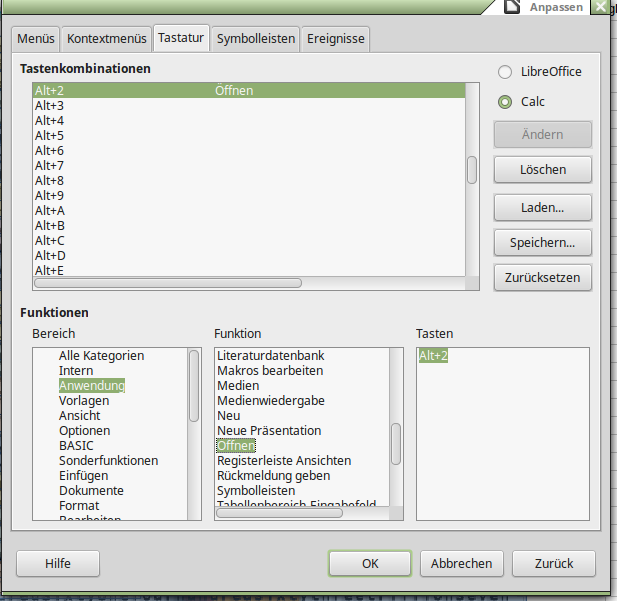Click the Löschen button
Image resolution: width=617 pixels, height=601 pixels.
click(543, 170)
